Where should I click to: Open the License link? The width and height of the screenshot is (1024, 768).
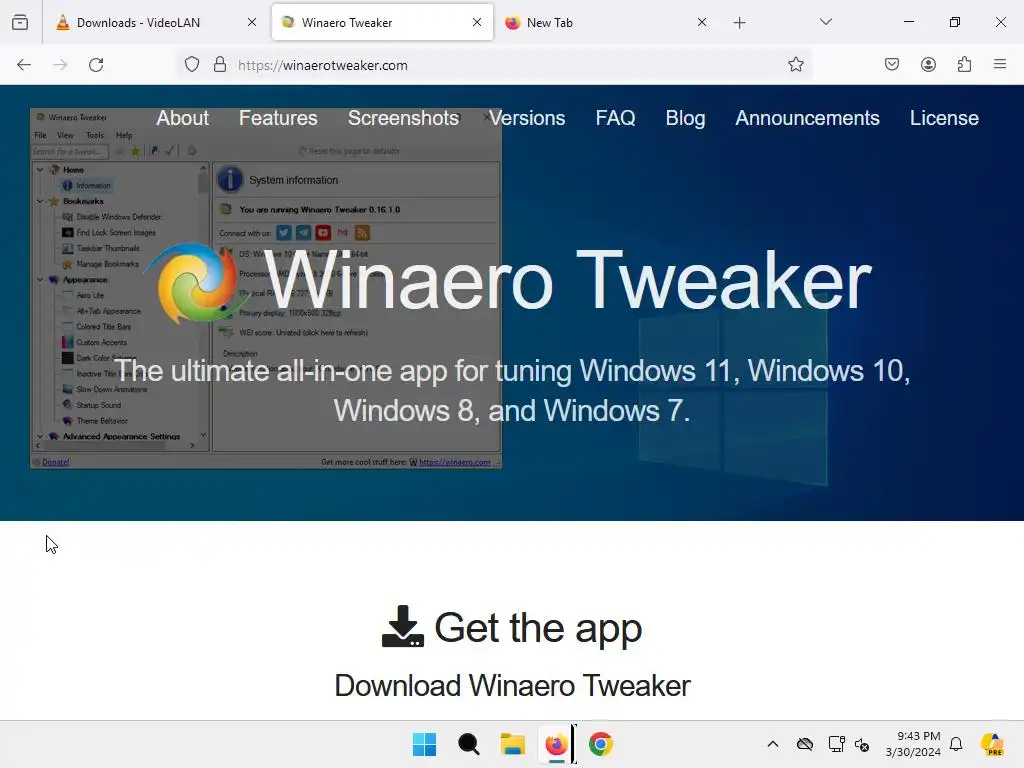(944, 118)
